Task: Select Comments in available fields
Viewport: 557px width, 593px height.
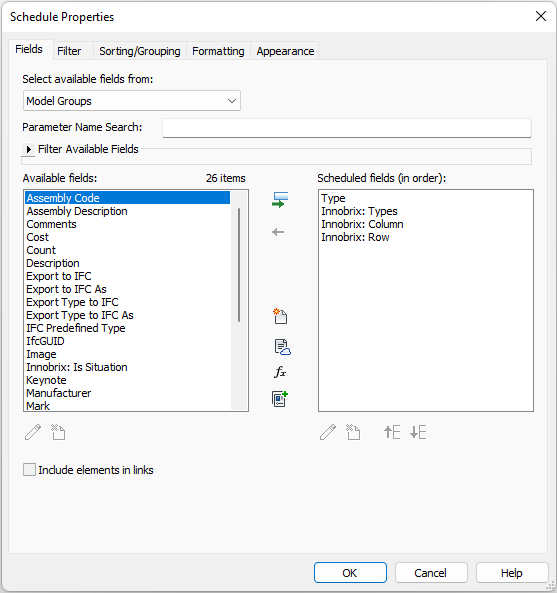Action: click(x=127, y=224)
